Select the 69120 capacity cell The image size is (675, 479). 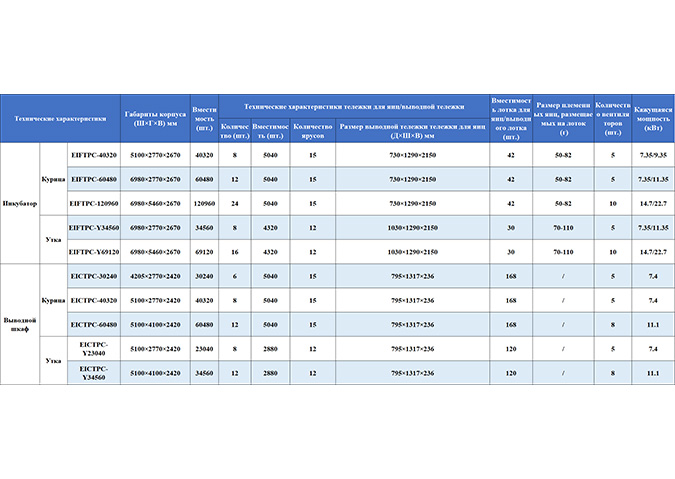tap(204, 252)
